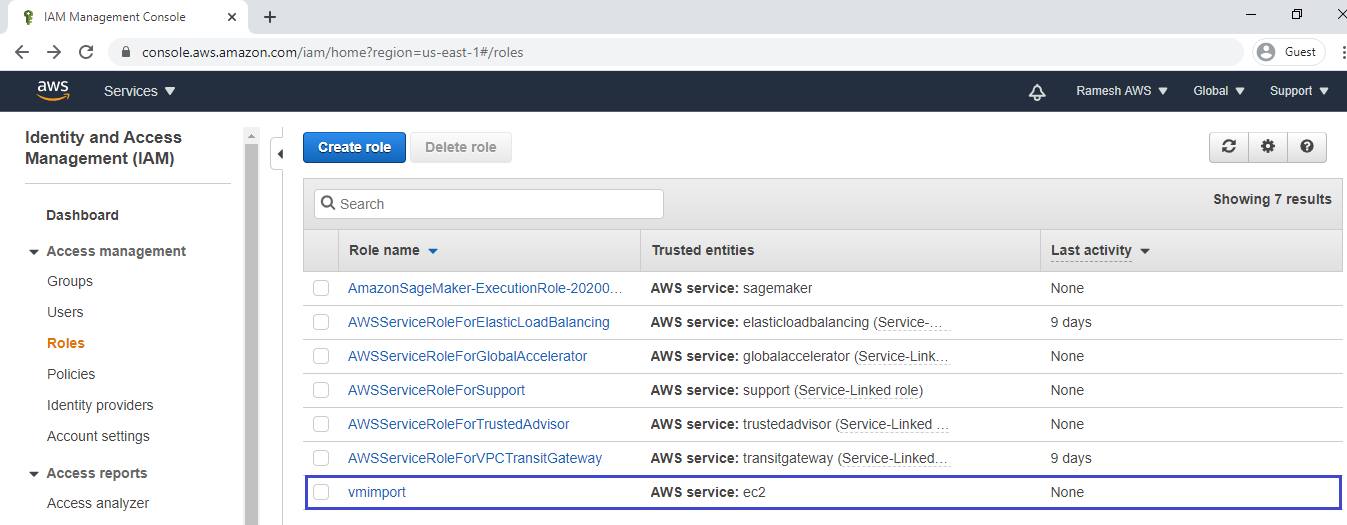The height and width of the screenshot is (525, 1347).
Task: Open the Services dropdown
Action: click(139, 91)
